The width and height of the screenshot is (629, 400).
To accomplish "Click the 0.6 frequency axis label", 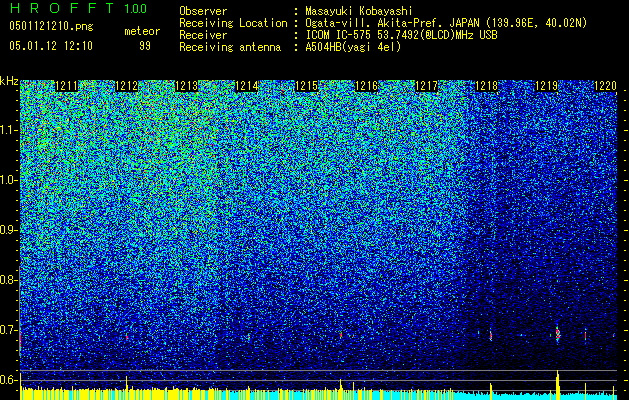I will 8,380.
